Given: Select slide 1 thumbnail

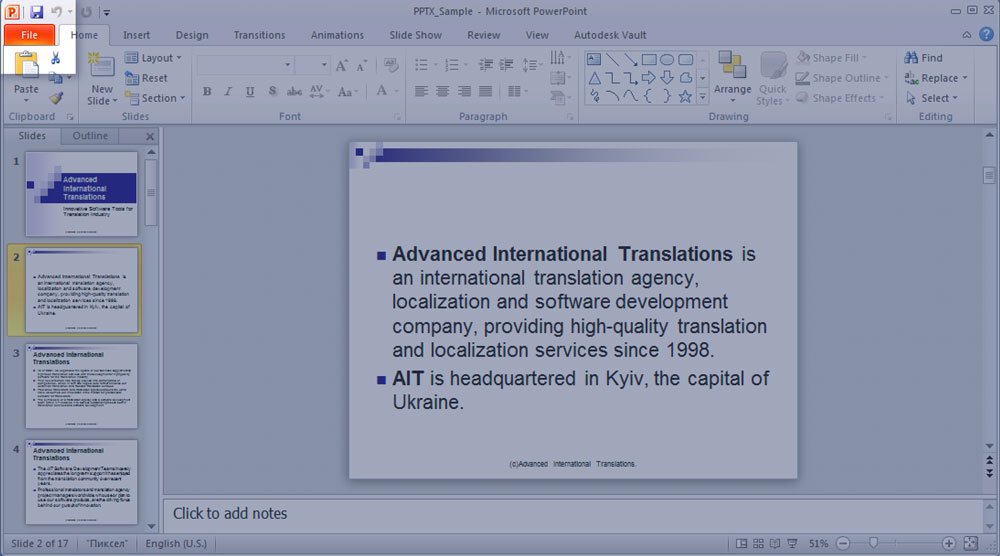Looking at the screenshot, I should pos(81,194).
